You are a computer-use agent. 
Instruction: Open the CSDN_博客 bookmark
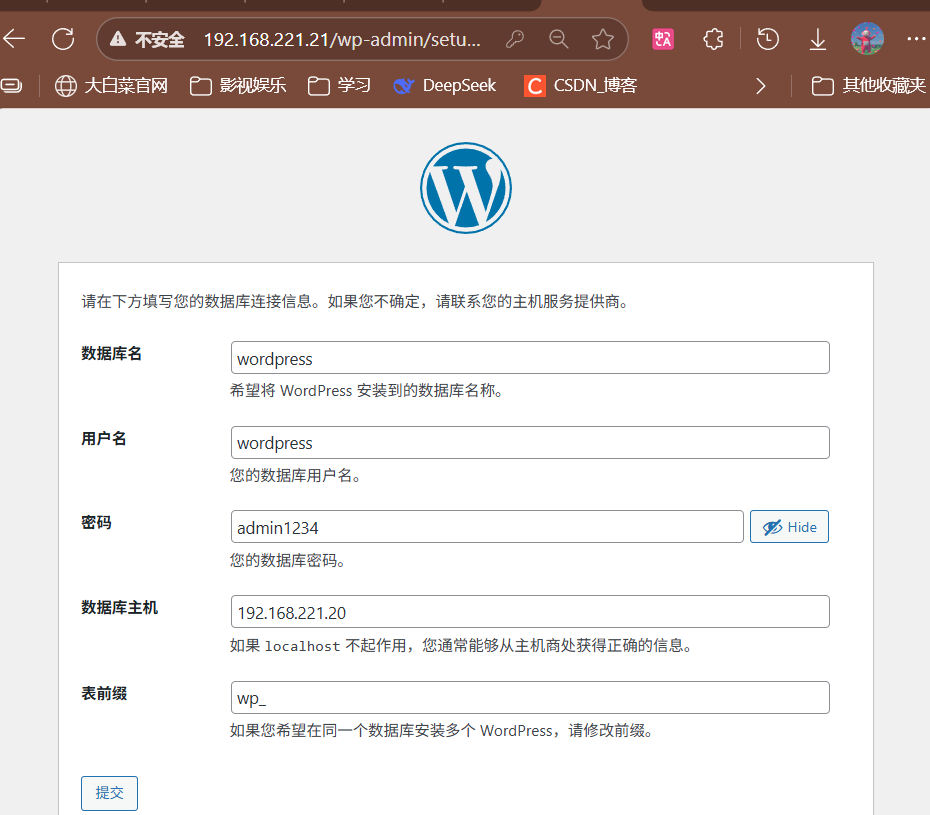tap(580, 85)
